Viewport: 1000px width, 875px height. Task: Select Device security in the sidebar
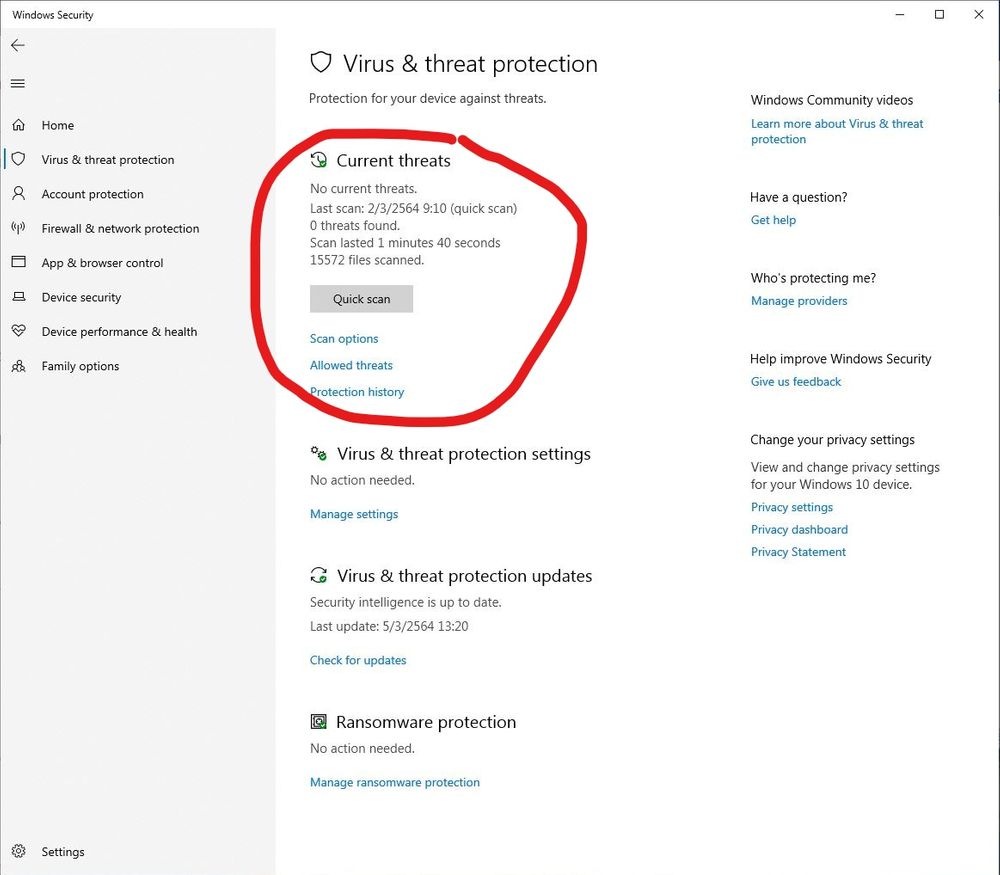click(x=81, y=297)
